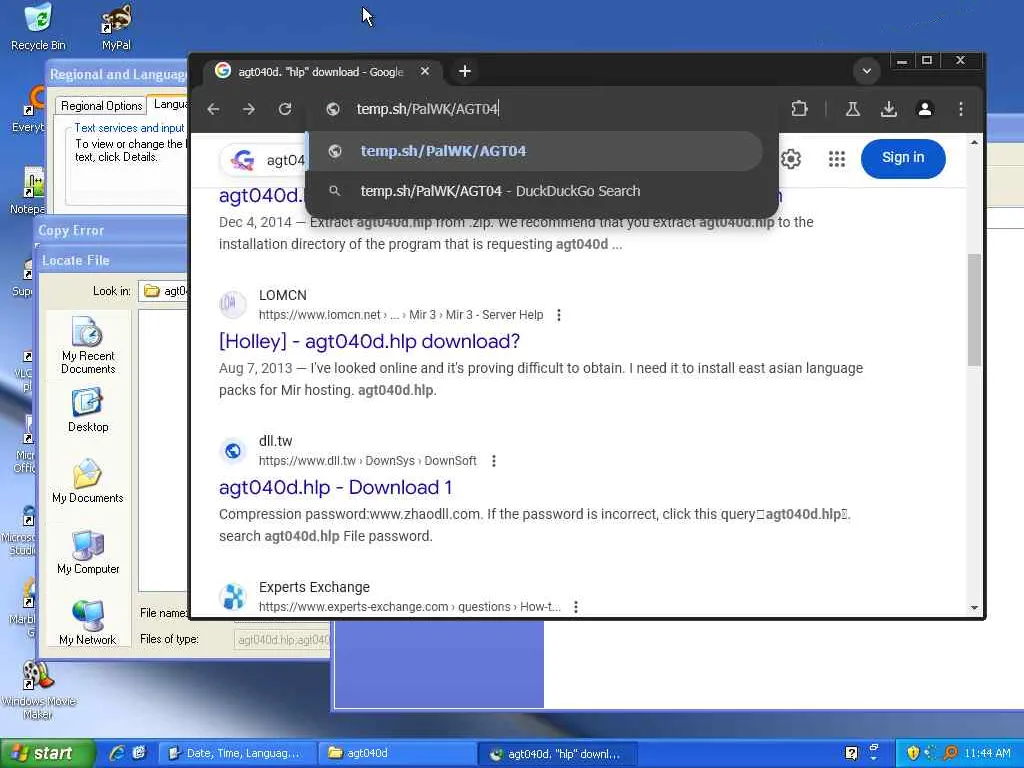The height and width of the screenshot is (768, 1024).
Task: Click the browser page vertical scrollbar thumb
Action: click(974, 310)
